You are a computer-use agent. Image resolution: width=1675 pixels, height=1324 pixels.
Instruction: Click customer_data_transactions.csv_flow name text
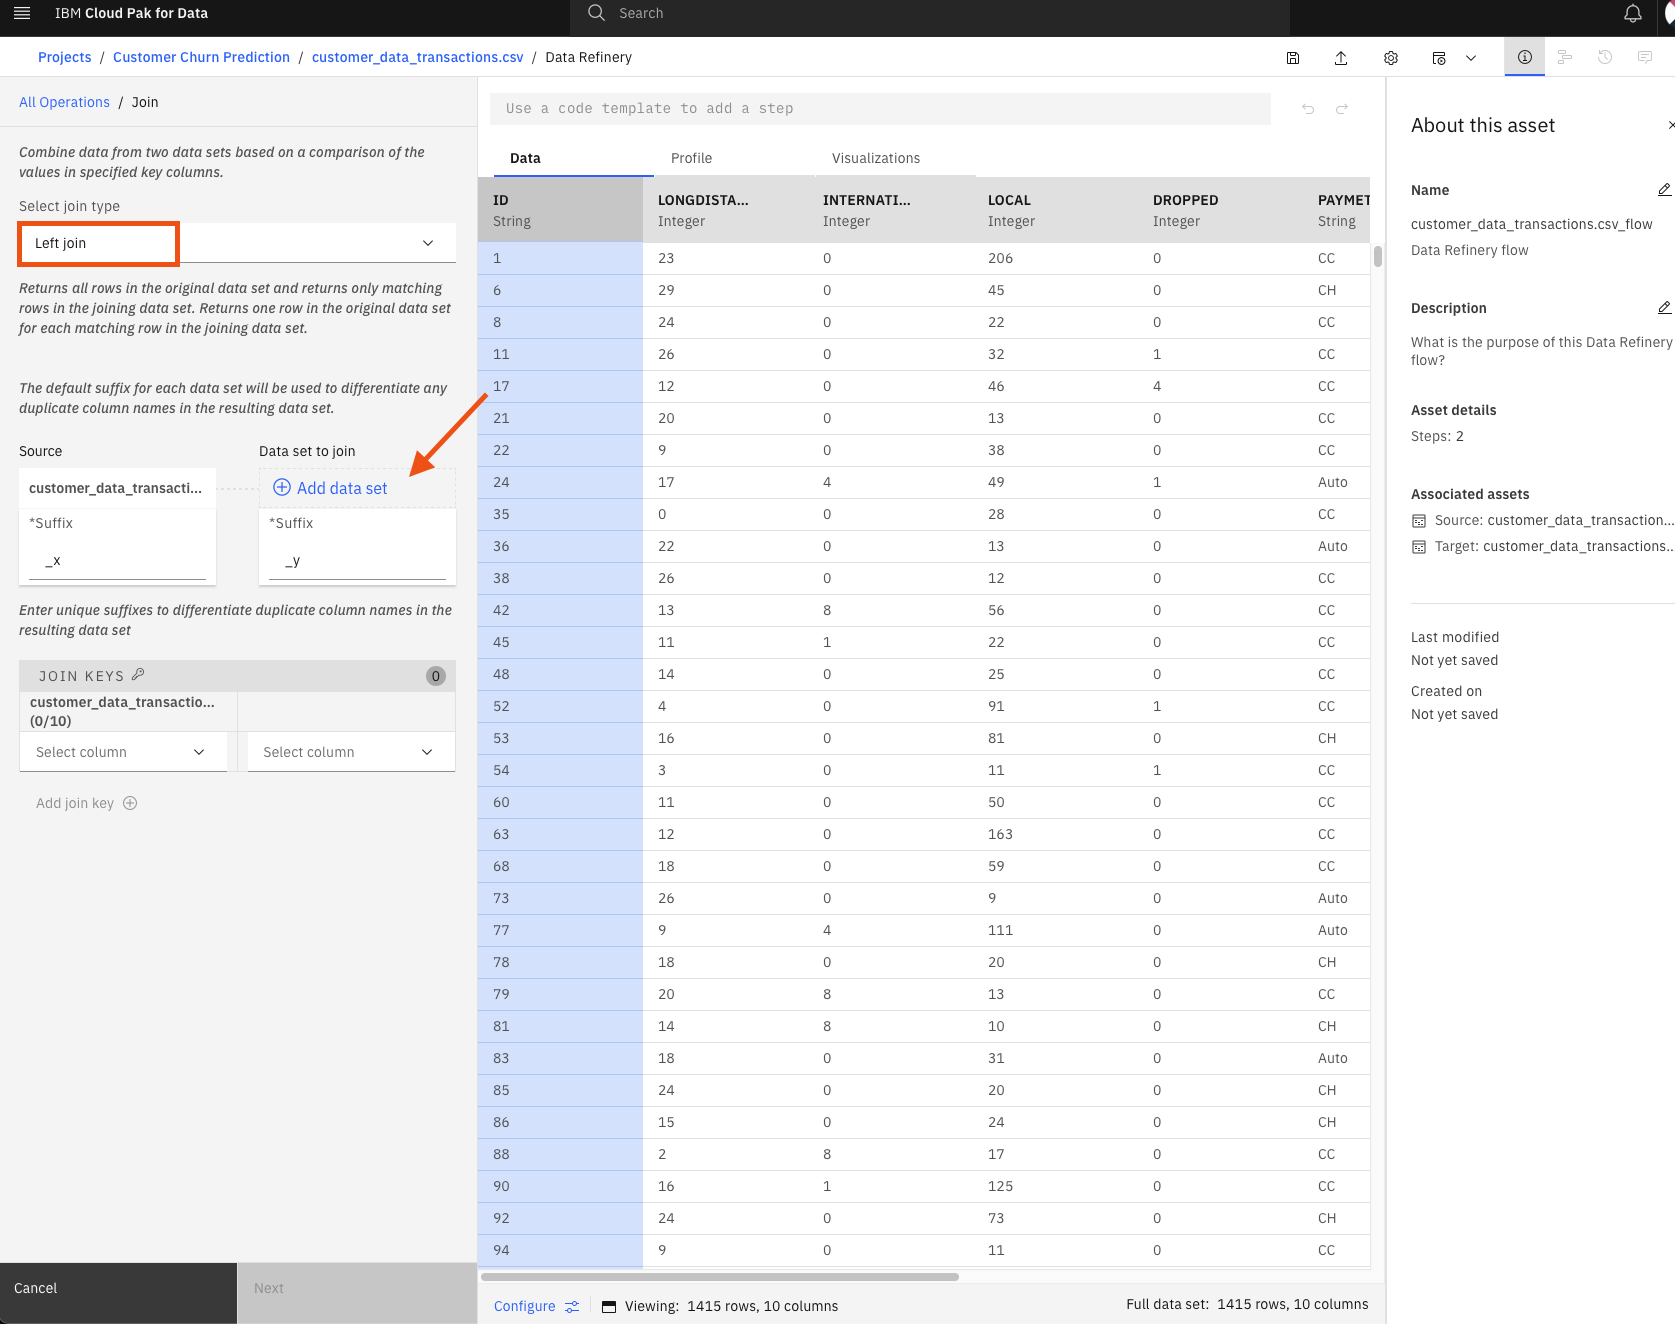tap(1531, 224)
